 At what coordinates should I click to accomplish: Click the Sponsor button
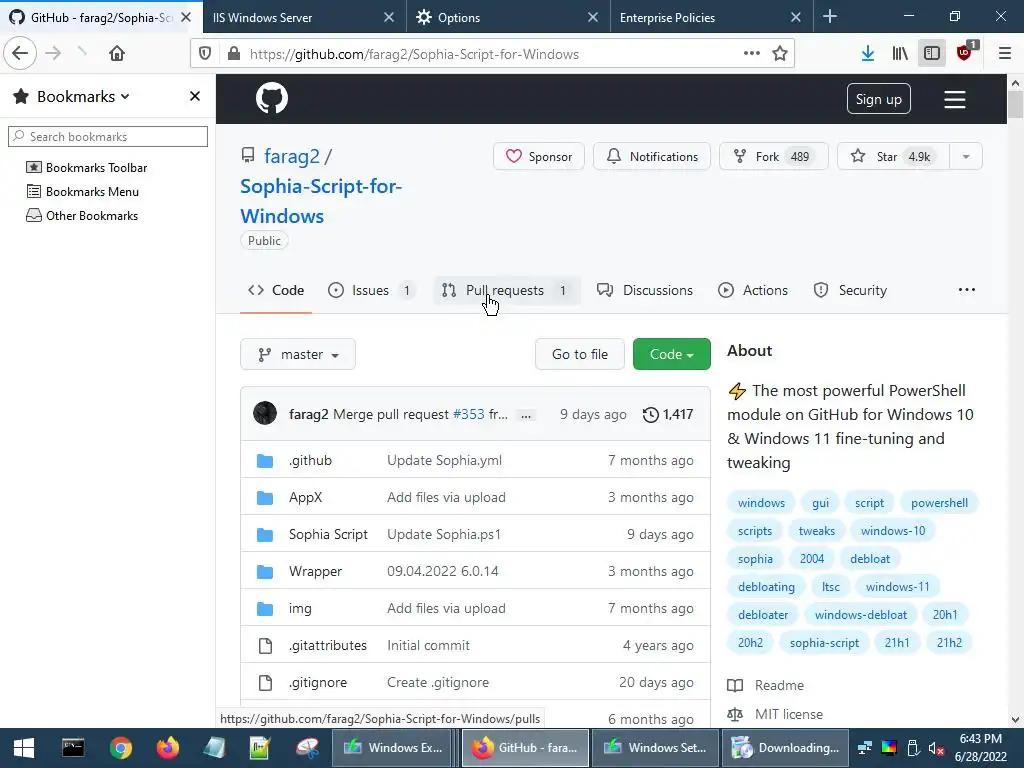coord(539,157)
